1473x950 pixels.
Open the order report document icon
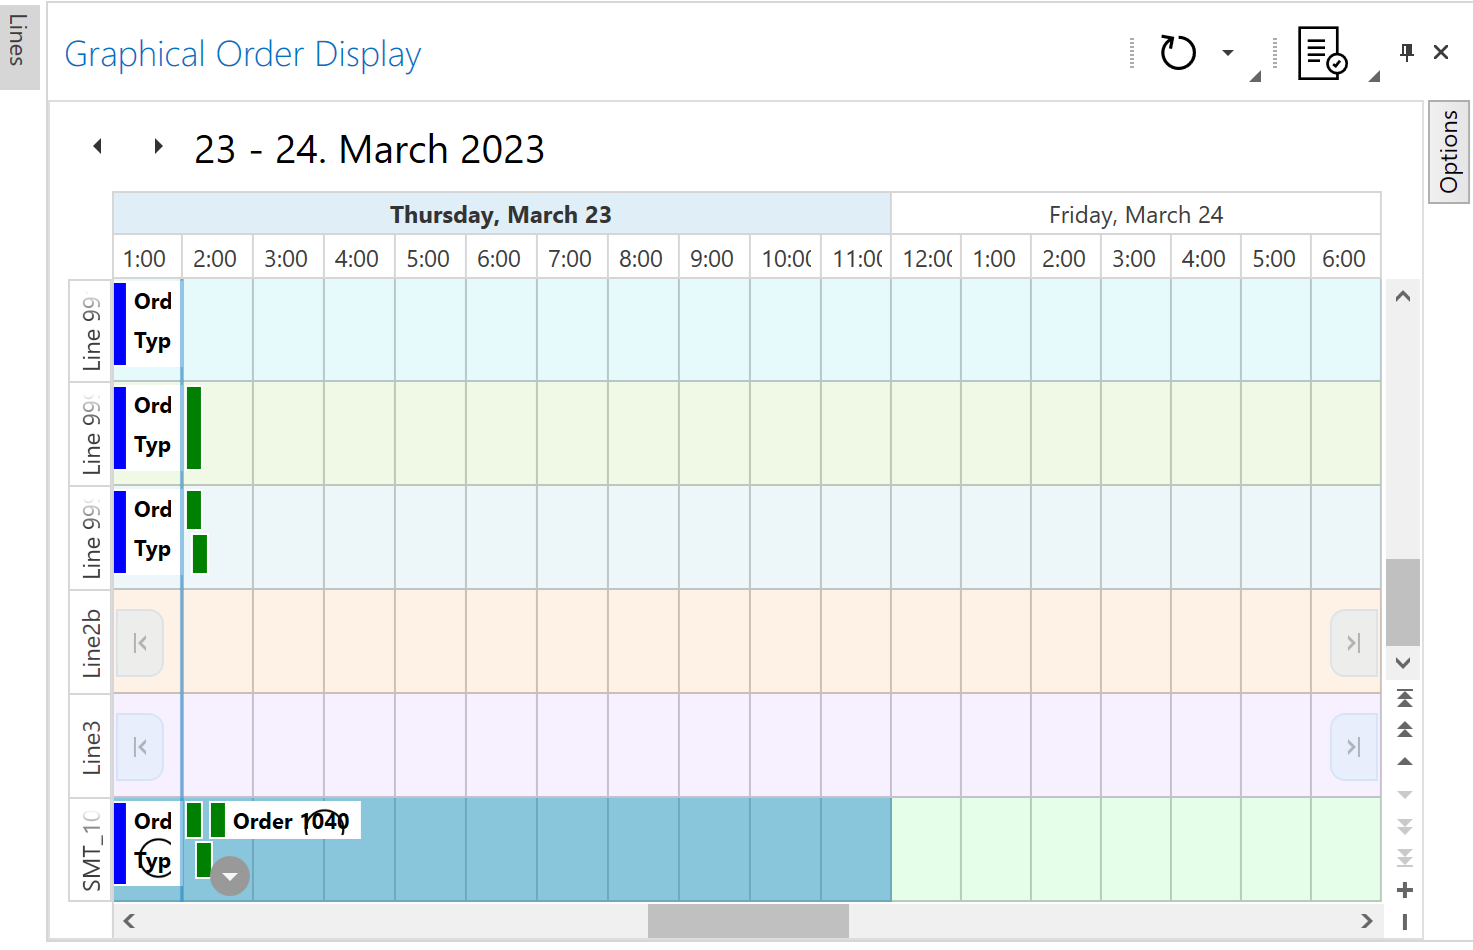point(1321,52)
